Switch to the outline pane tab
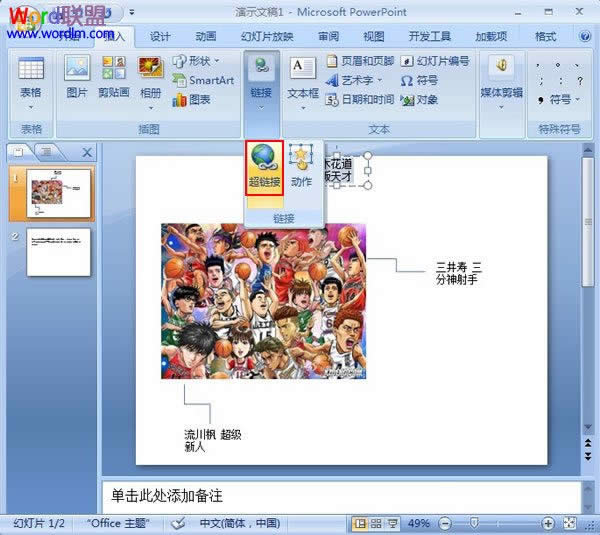Image resolution: width=600 pixels, height=535 pixels. pos(47,152)
